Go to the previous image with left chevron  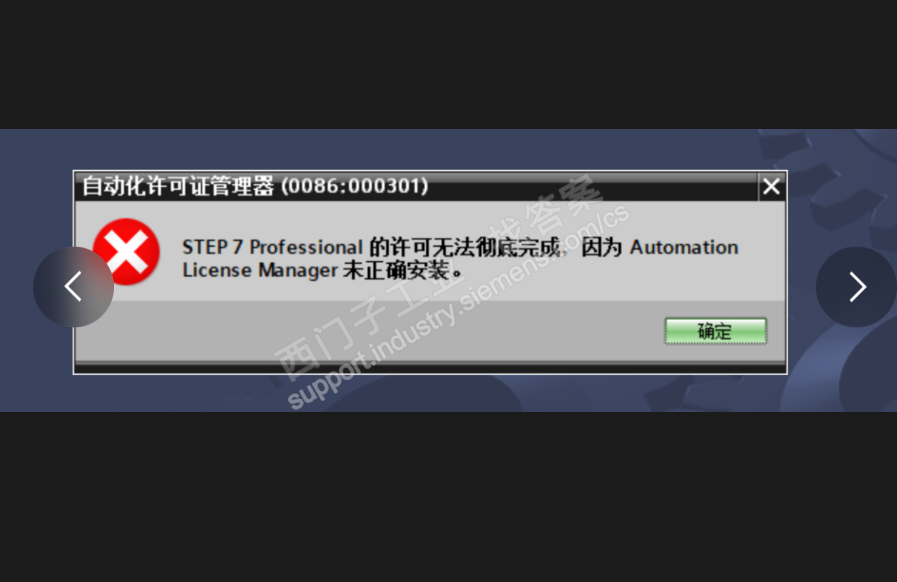tap(73, 287)
